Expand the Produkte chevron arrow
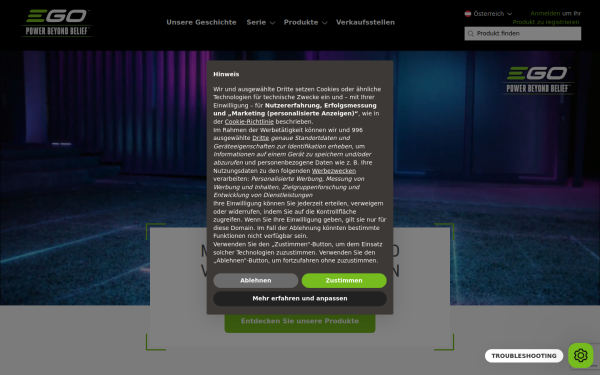The image size is (600, 375). point(324,23)
